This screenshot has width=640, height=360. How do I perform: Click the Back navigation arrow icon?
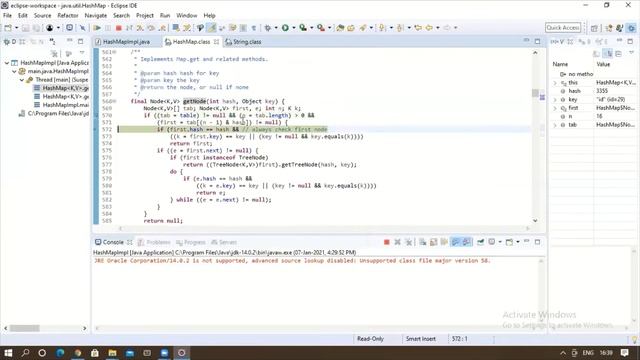point(429,28)
